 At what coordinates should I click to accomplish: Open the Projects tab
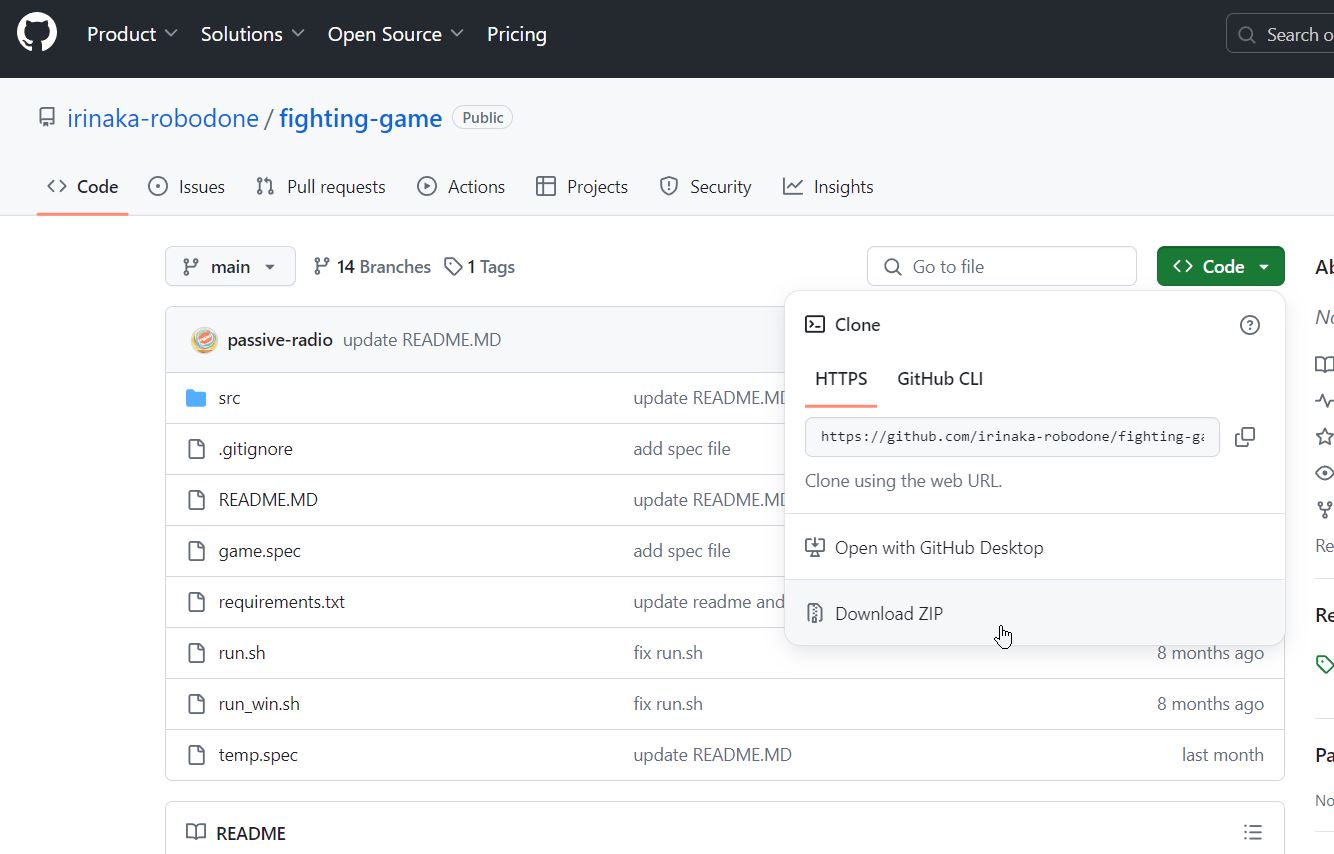(582, 187)
